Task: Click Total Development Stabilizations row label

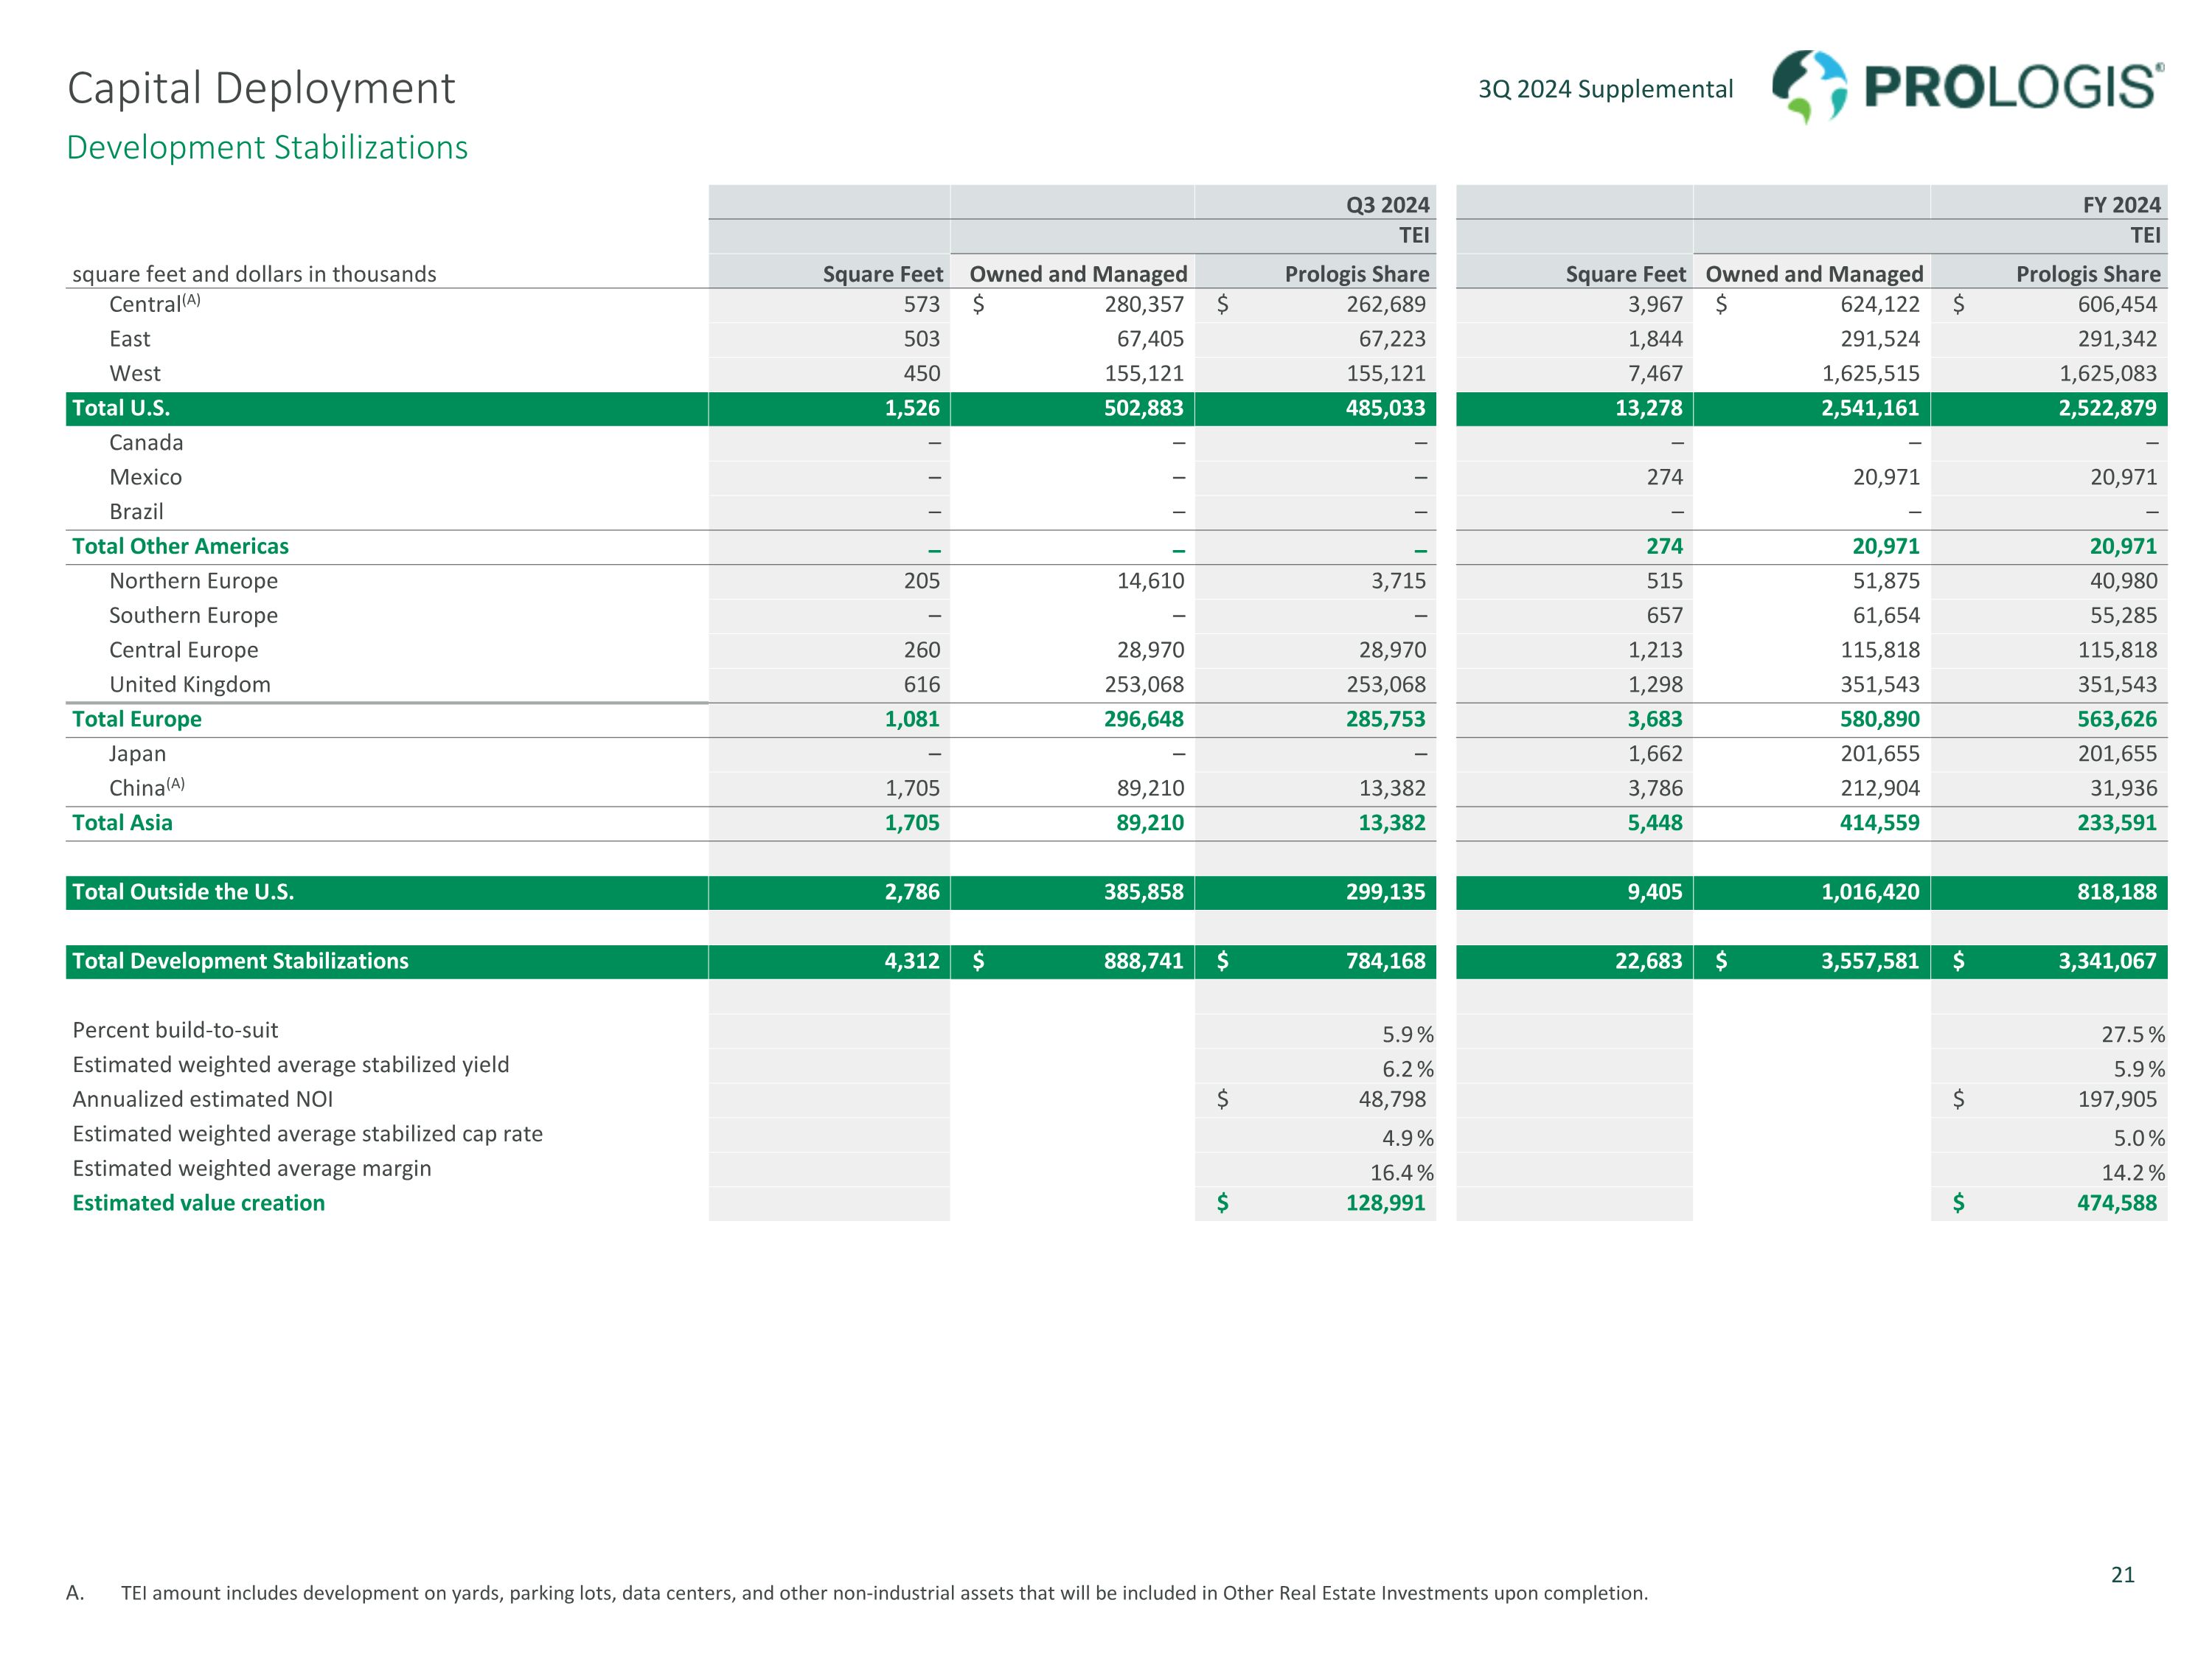Action: pyautogui.click(x=240, y=961)
